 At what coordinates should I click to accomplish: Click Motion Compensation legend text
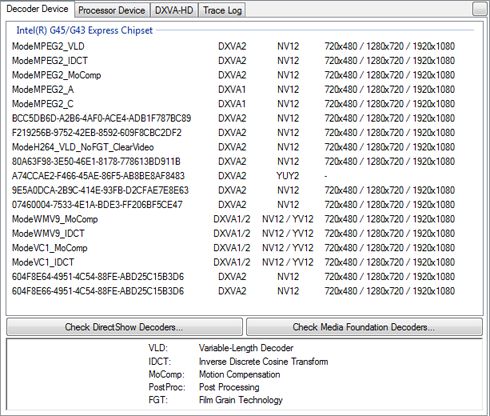pos(239,374)
